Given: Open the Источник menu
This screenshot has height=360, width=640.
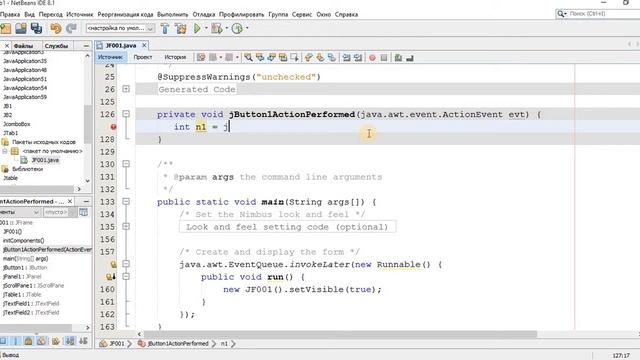Looking at the screenshot, I should point(80,14).
